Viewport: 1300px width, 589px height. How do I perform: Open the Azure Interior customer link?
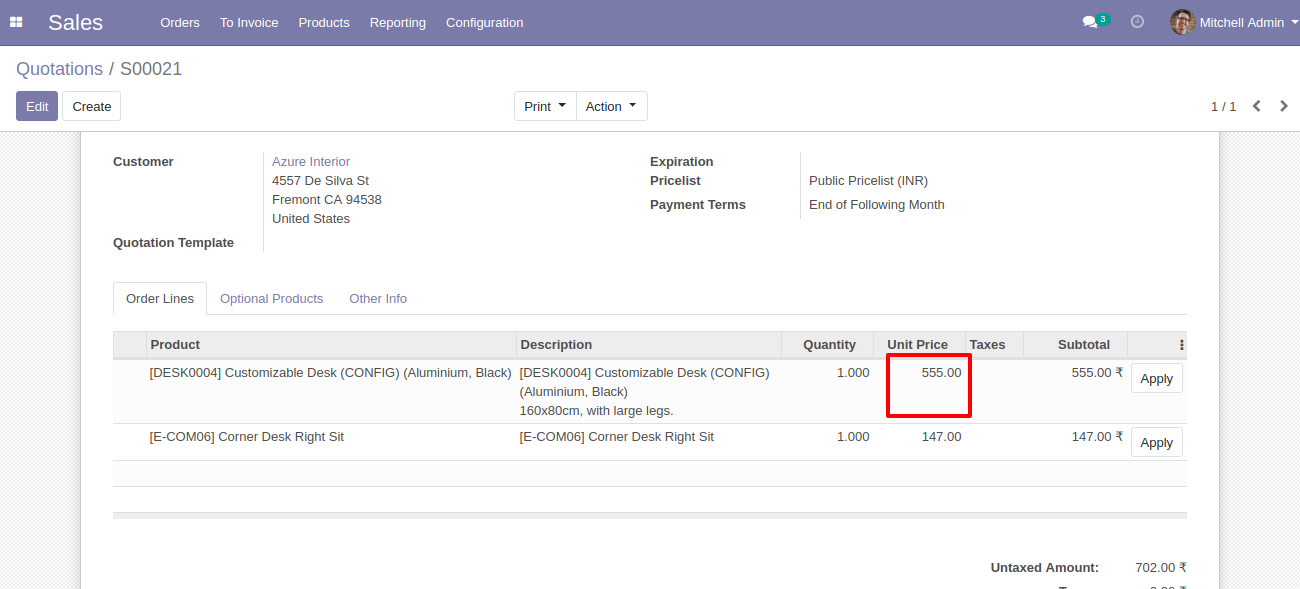(x=311, y=161)
